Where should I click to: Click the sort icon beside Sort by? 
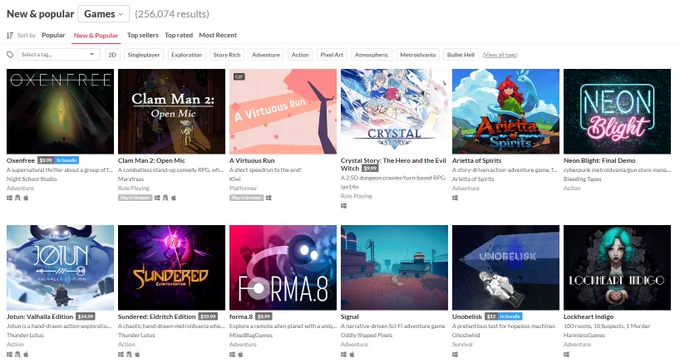[10, 35]
